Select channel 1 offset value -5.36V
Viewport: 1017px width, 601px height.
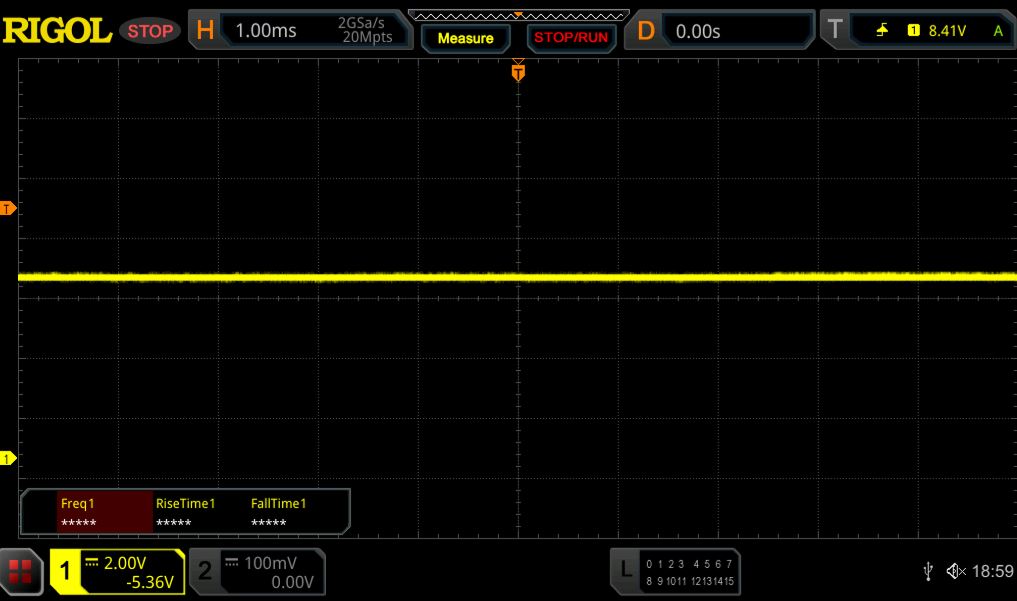(150, 582)
